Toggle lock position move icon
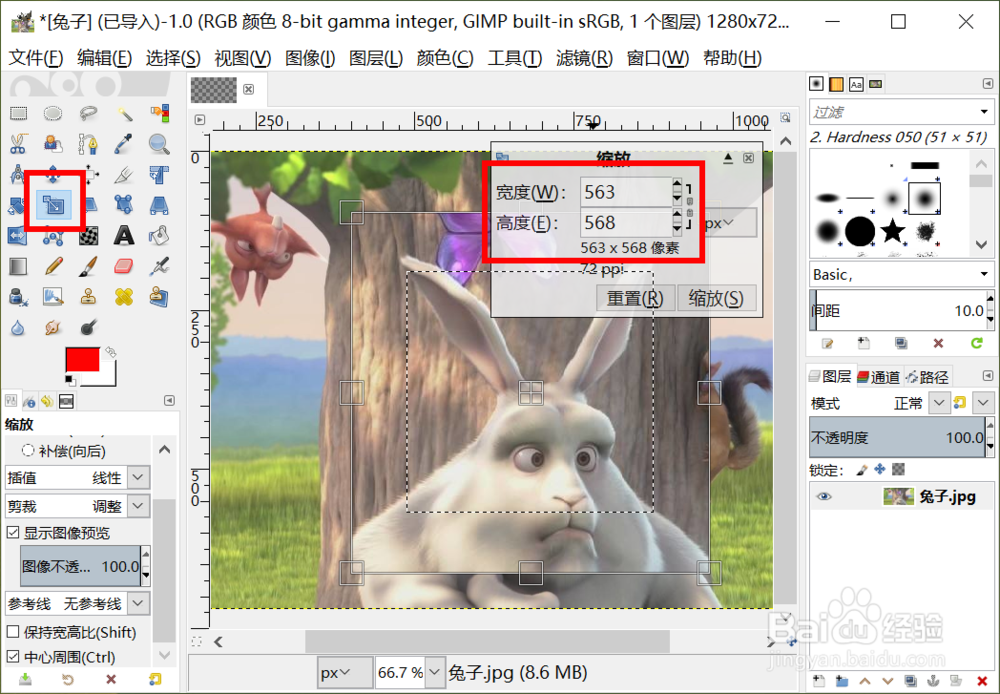 coord(880,469)
